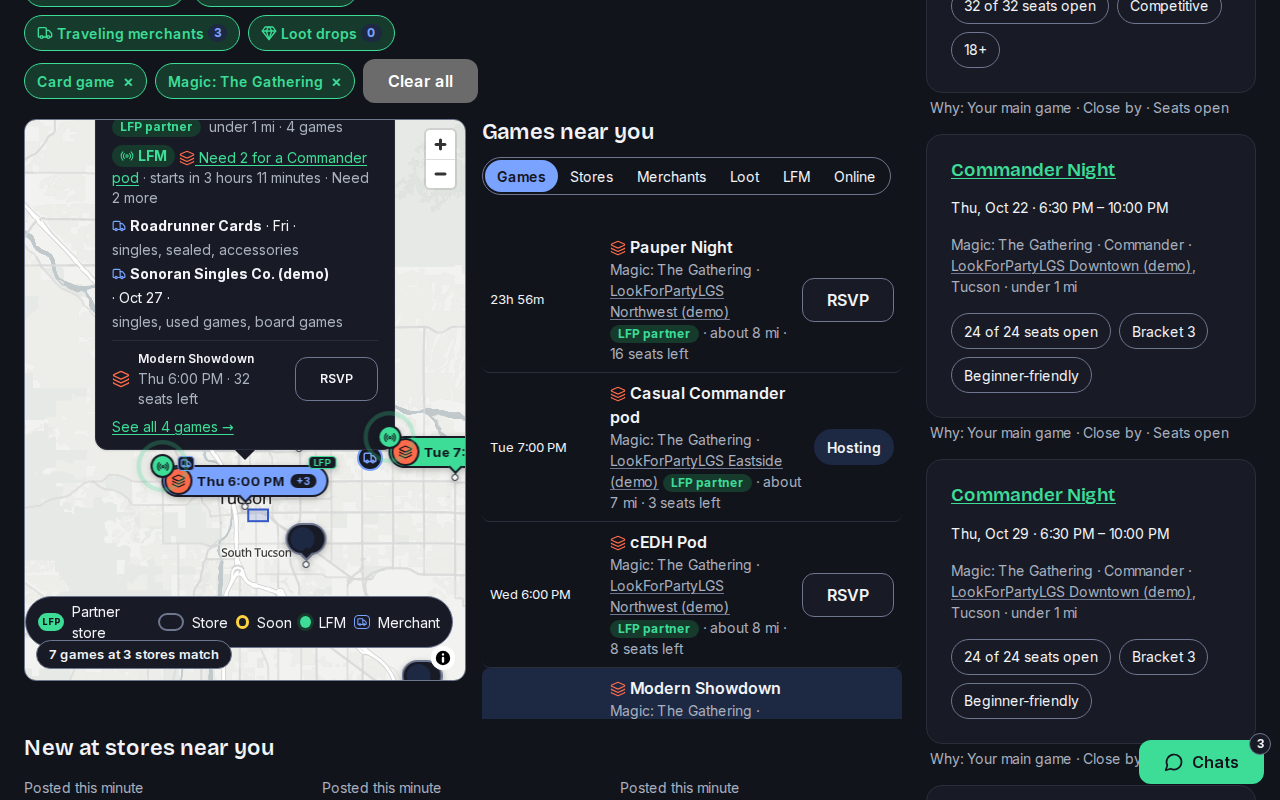This screenshot has height=800, width=1280.
Task: RSVP to Modern Showdown in map popup
Action: (336, 379)
